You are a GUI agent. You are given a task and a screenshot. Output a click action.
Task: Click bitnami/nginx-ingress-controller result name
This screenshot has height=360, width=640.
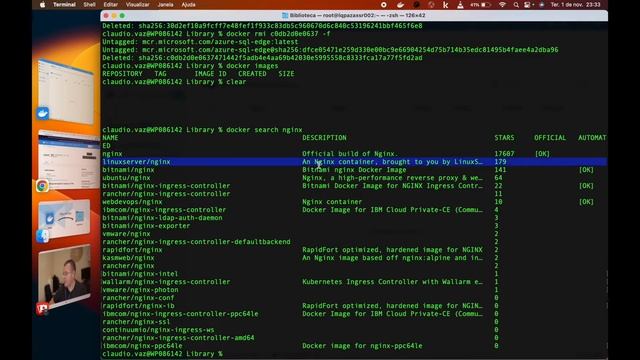click(166, 186)
